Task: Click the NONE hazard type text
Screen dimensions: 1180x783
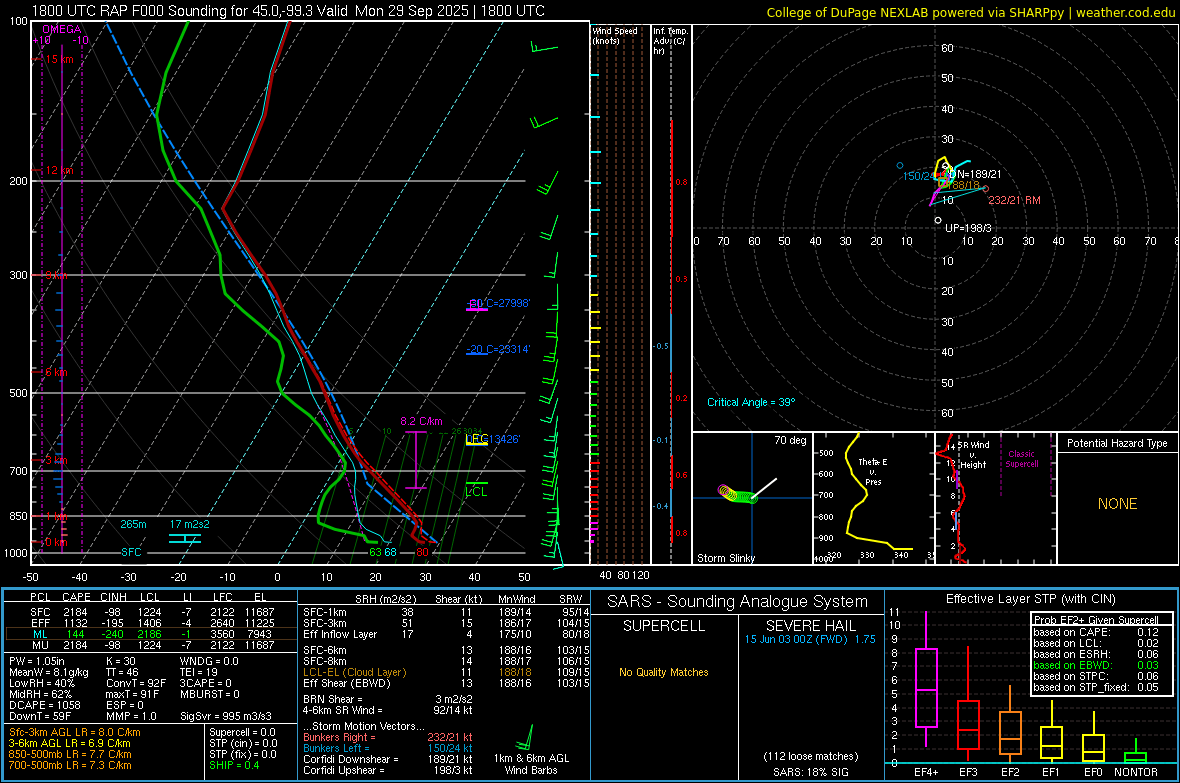Action: coord(1117,504)
